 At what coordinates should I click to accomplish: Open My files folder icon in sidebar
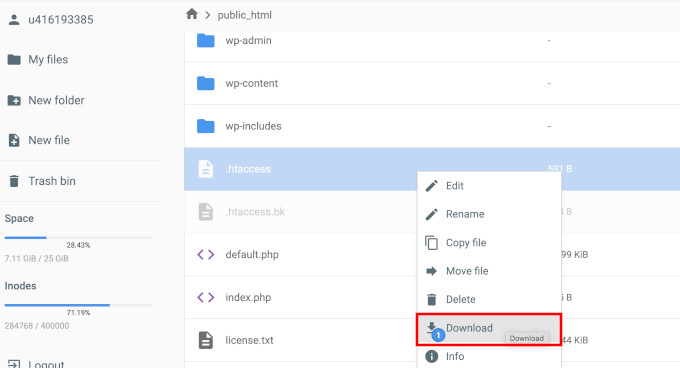click(14, 59)
